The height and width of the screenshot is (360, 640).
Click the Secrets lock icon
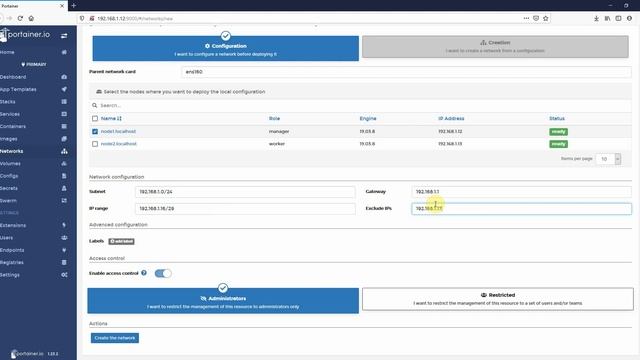pyautogui.click(x=64, y=188)
